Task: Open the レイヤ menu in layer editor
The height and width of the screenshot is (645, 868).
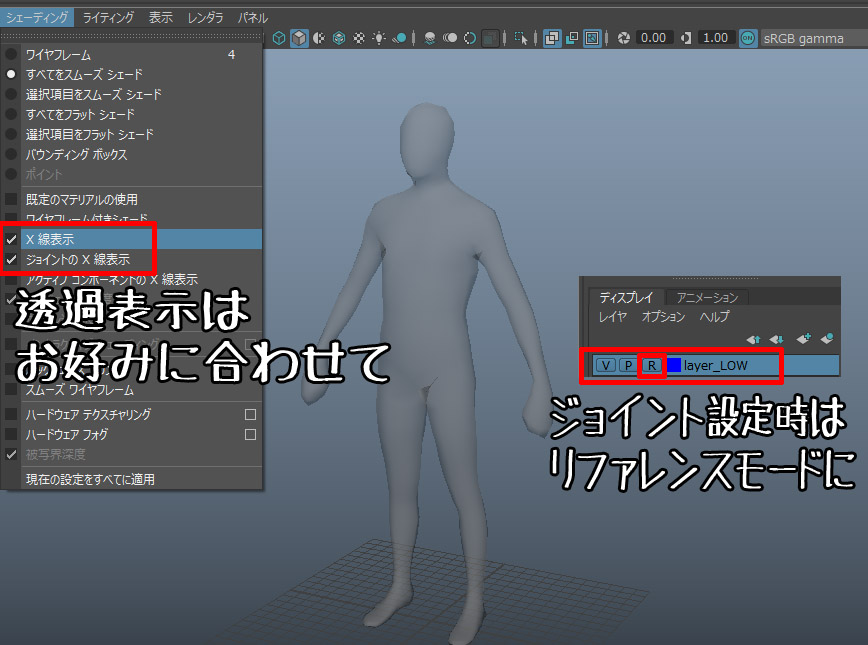Action: pos(612,317)
